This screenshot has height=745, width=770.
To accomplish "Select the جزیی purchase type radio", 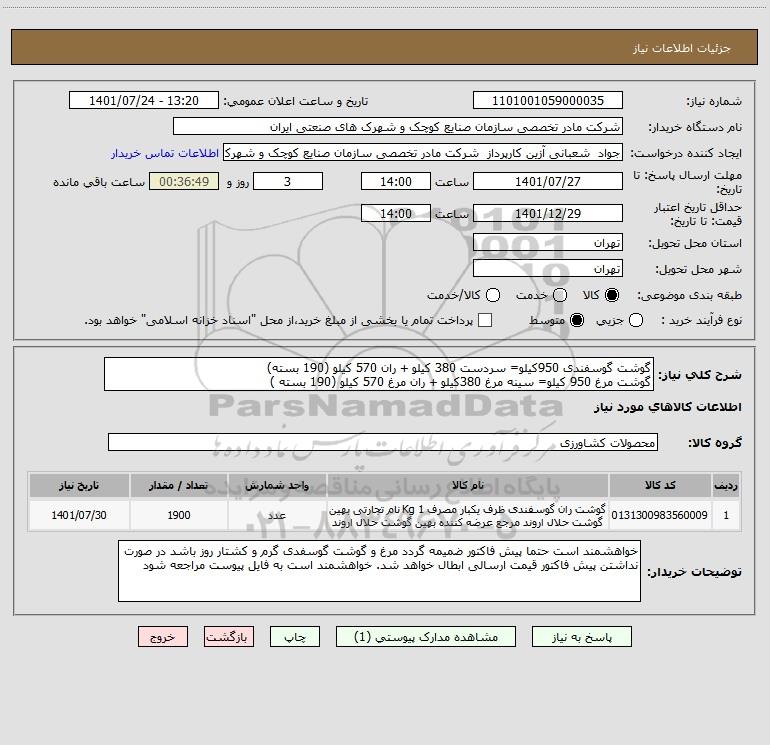I will [635, 320].
